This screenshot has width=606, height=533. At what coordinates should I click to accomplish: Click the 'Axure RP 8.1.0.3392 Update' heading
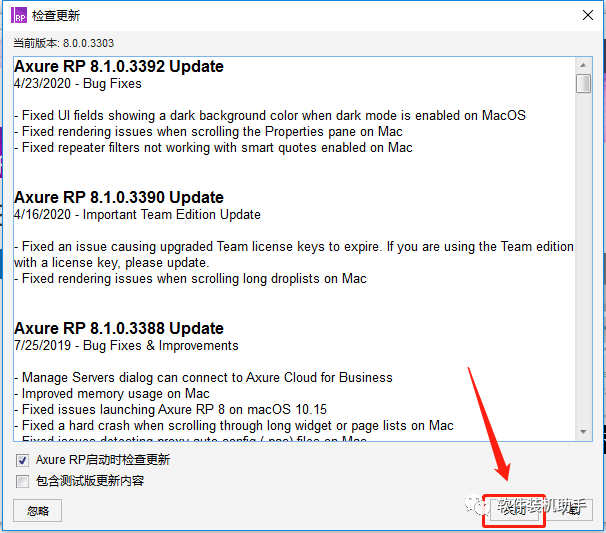click(119, 66)
